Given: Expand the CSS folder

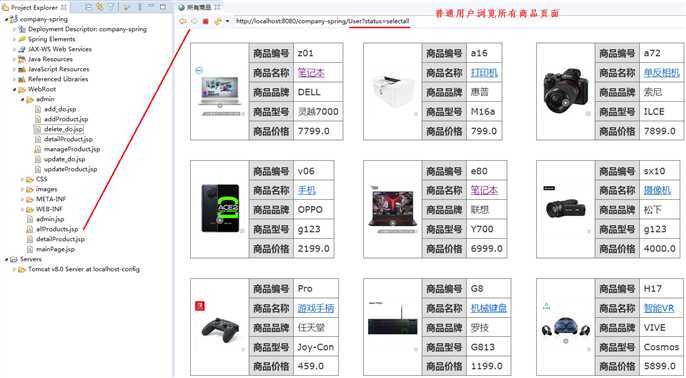Looking at the screenshot, I should pyautogui.click(x=23, y=179).
